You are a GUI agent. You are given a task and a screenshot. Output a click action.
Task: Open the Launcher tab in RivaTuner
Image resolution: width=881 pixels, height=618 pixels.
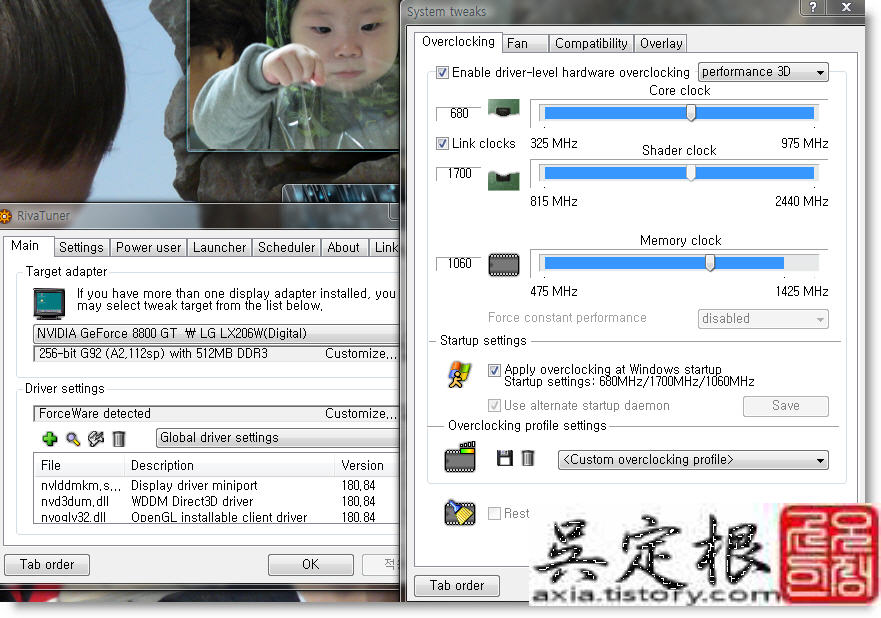click(219, 248)
